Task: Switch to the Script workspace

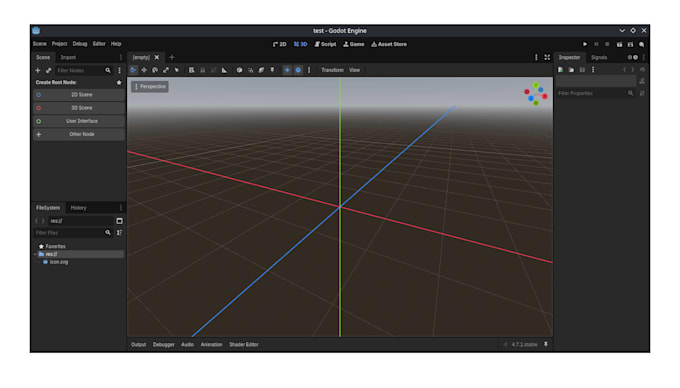Action: click(325, 44)
